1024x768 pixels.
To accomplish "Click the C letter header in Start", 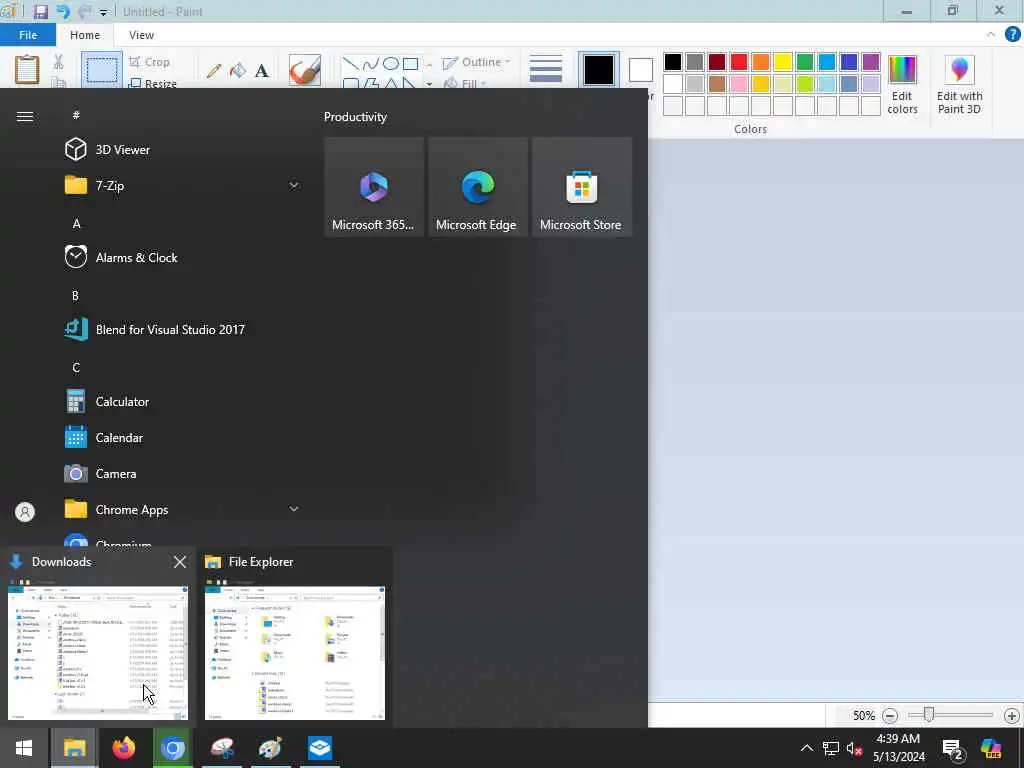I will 76,368.
